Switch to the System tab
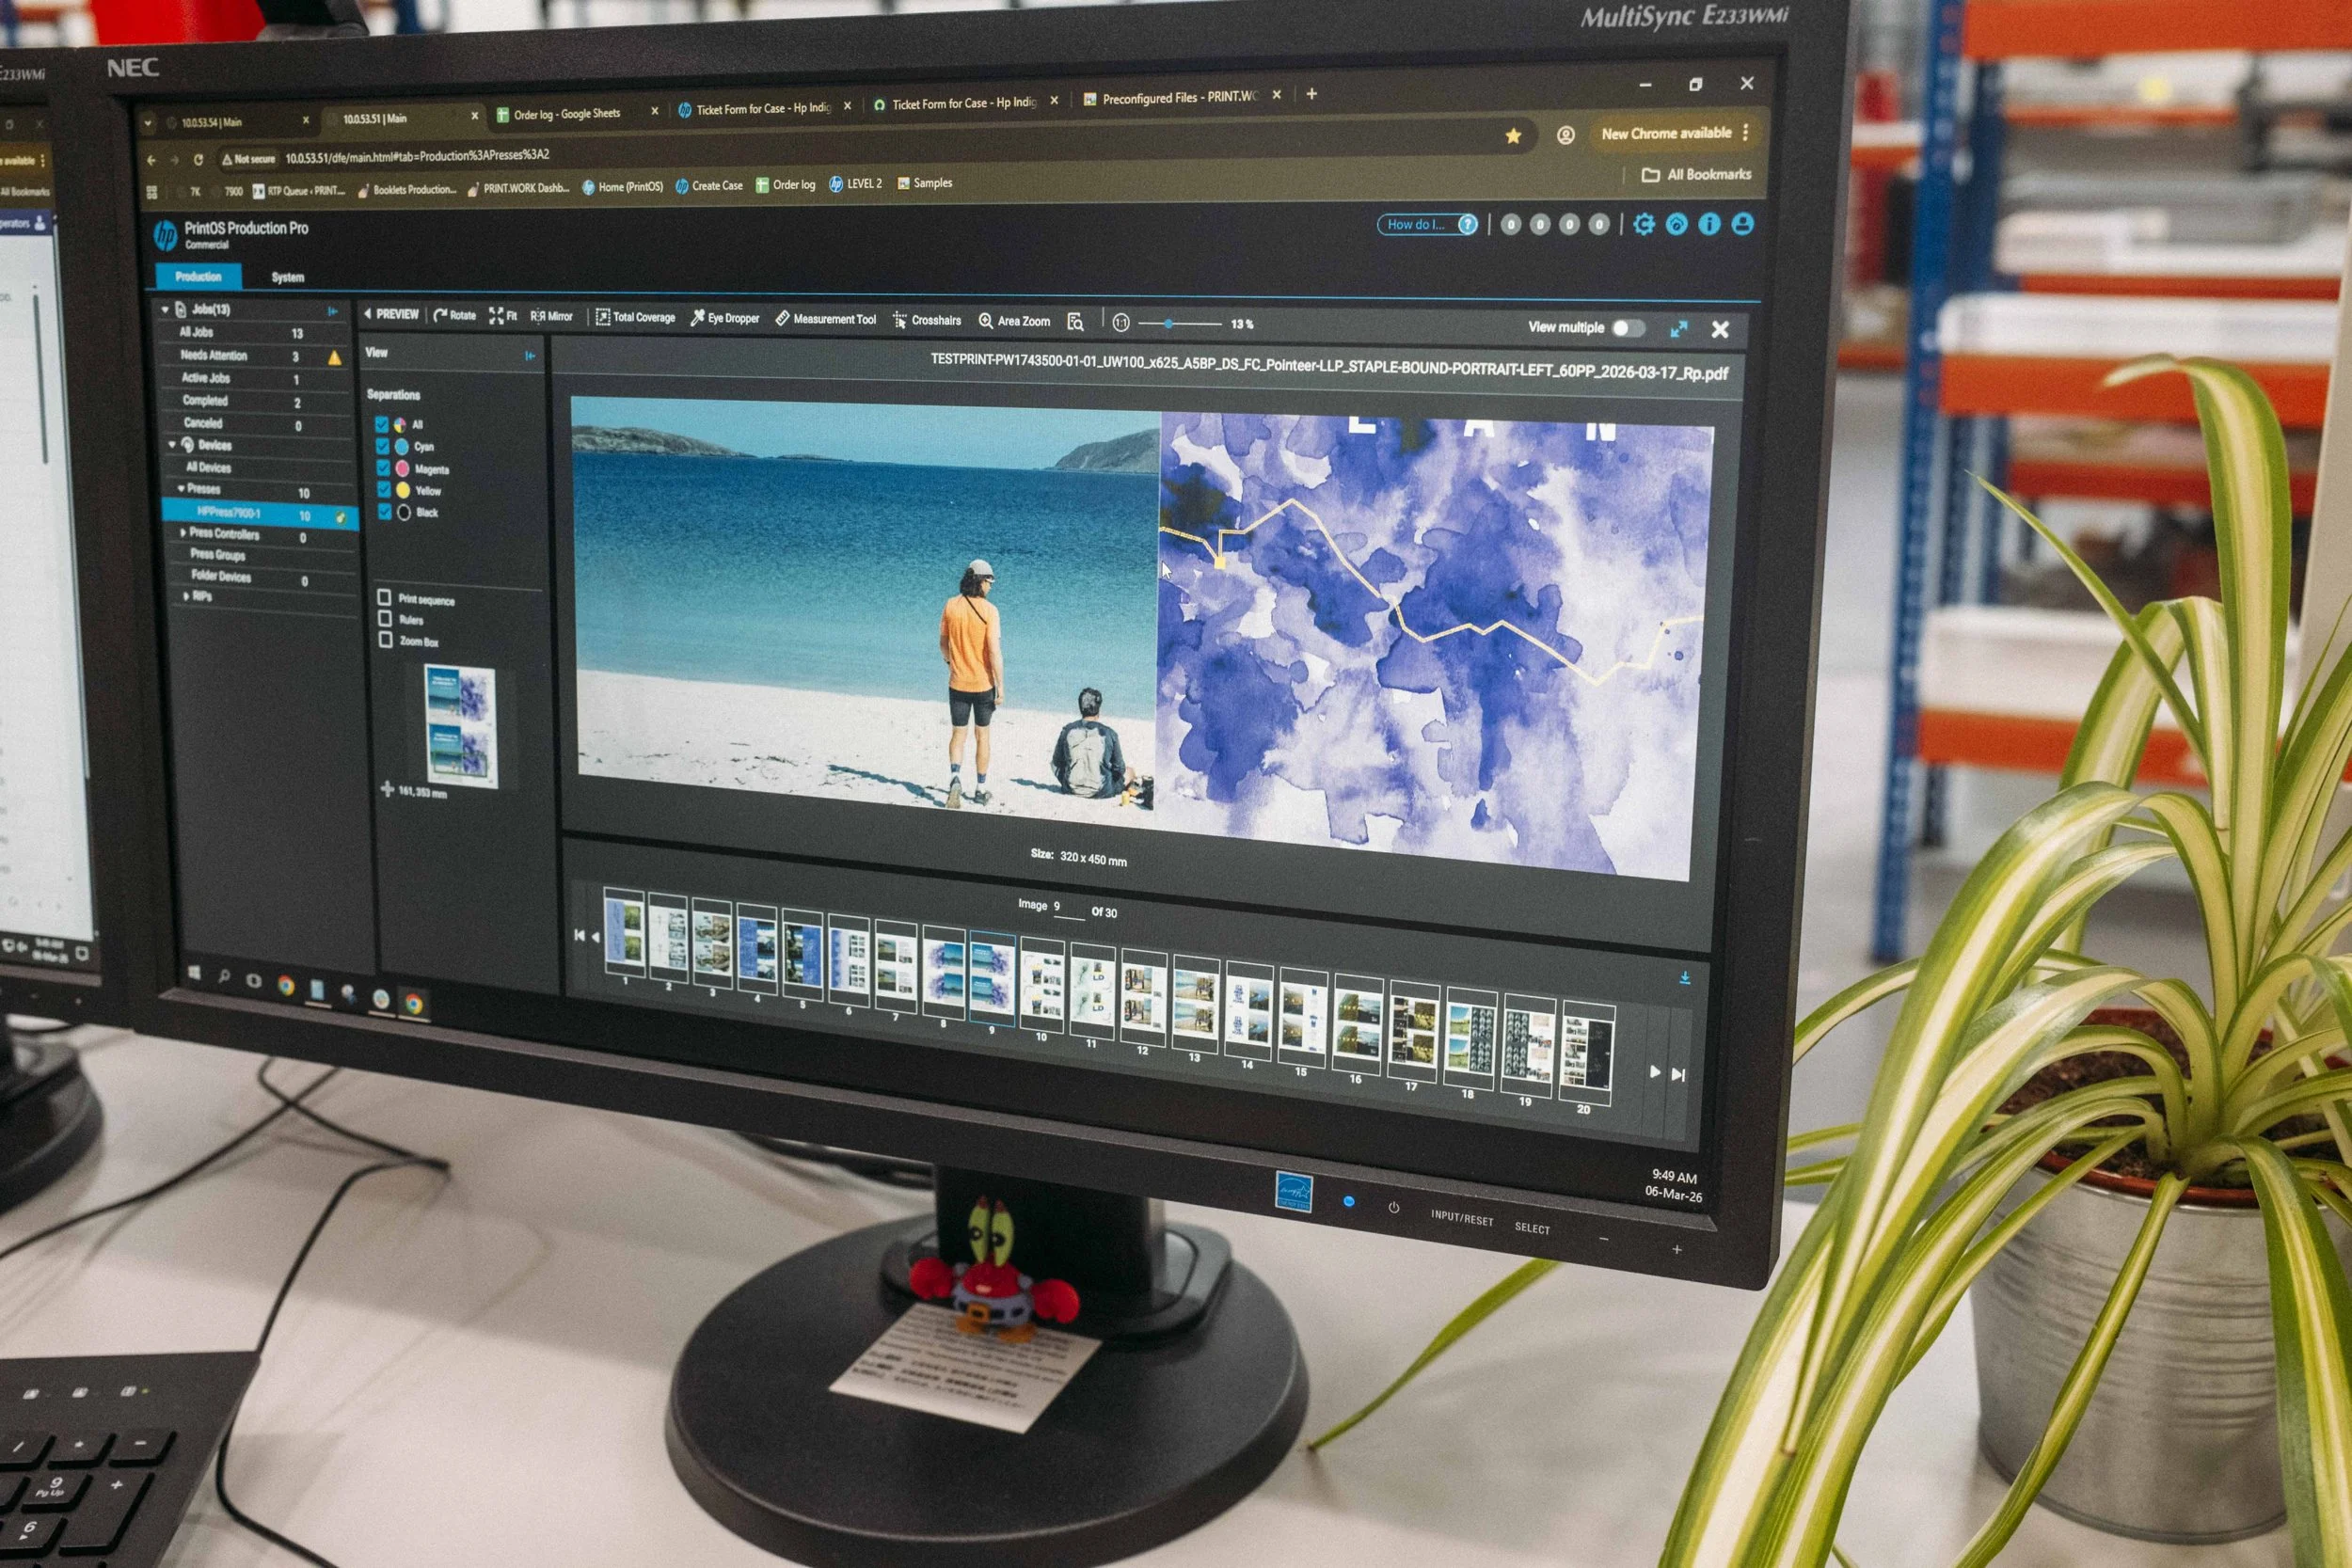 click(287, 277)
